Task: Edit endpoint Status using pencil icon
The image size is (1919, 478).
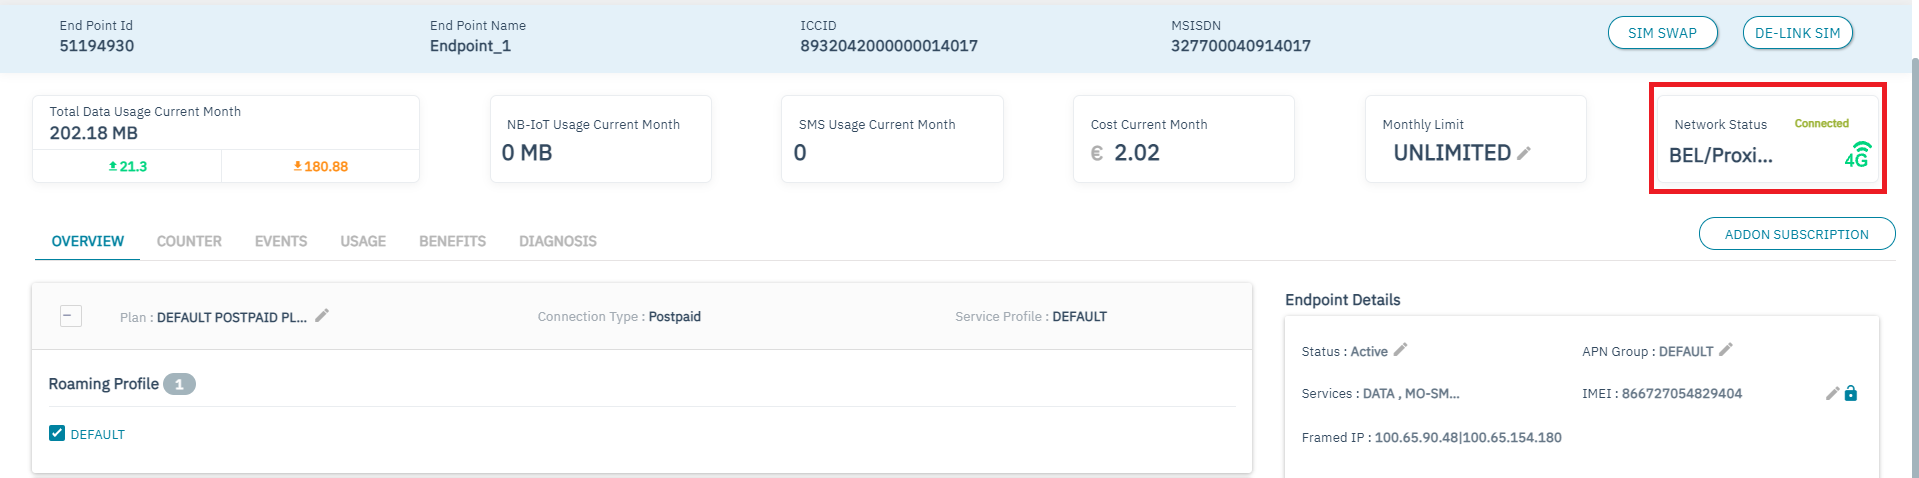Action: point(1400,350)
